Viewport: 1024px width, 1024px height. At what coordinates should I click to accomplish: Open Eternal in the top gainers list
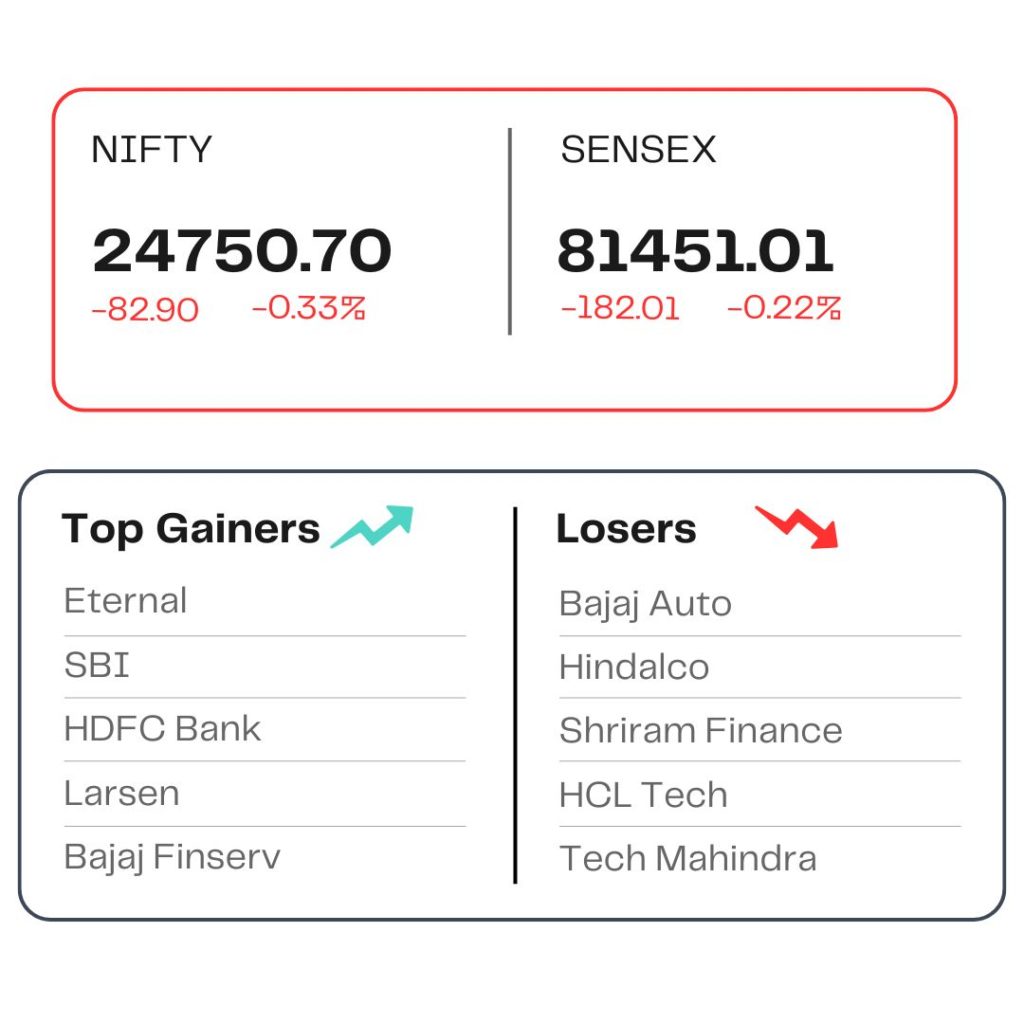coord(125,601)
